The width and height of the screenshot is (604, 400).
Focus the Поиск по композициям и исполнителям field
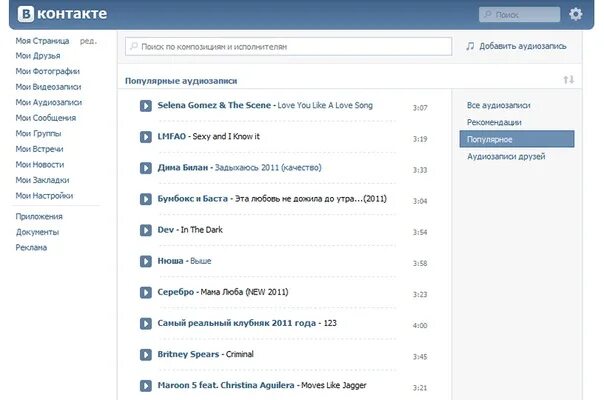(289, 47)
